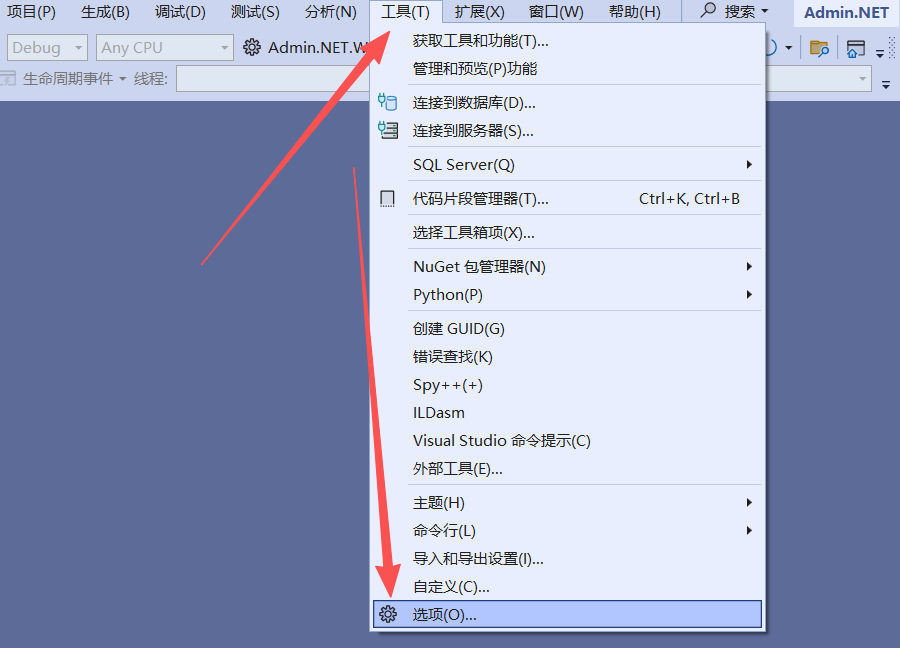
Task: Click the code snippet manager icon
Action: tap(387, 199)
